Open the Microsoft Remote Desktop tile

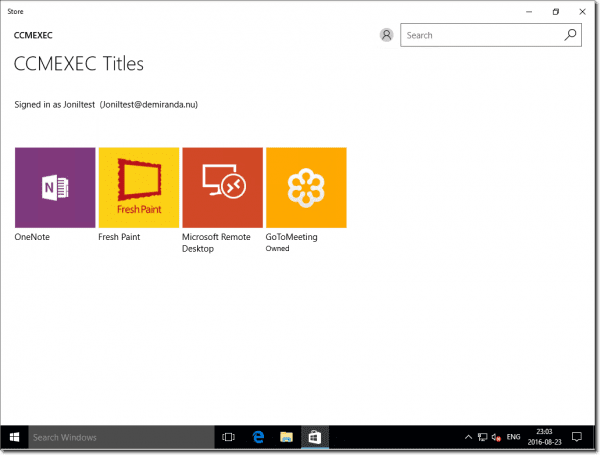[x=223, y=188]
